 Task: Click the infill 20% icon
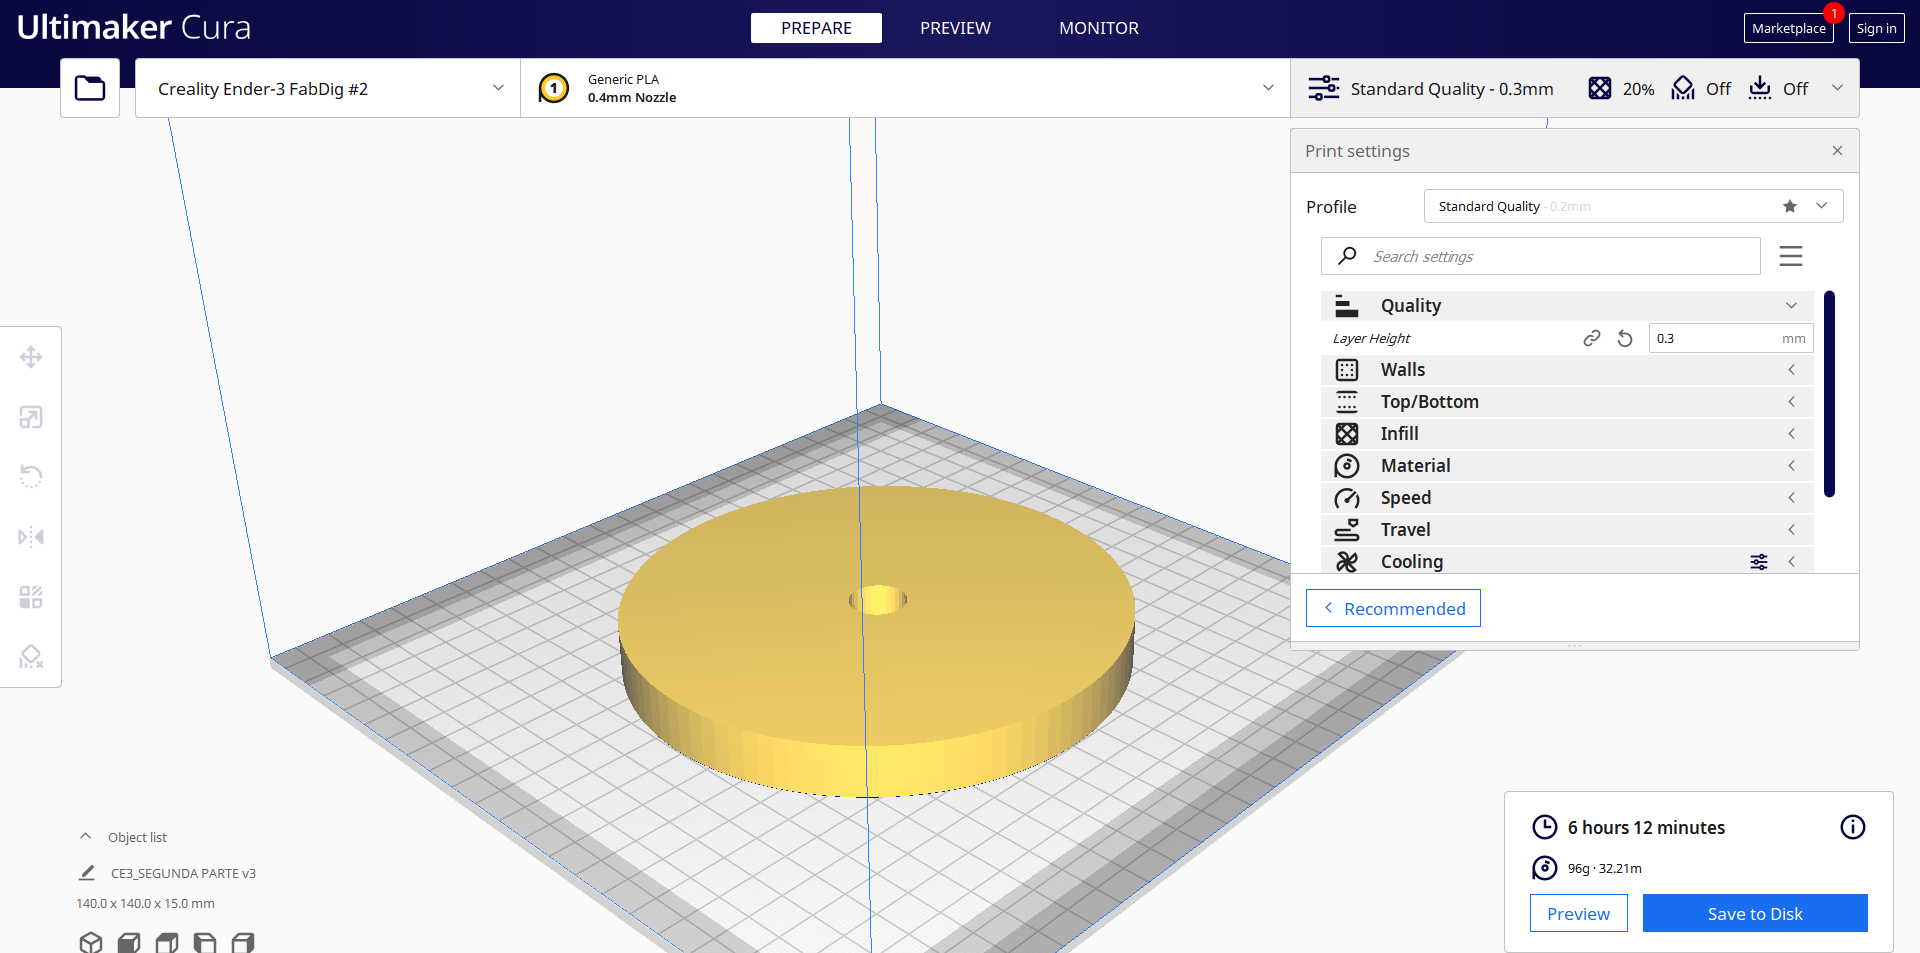pos(1600,88)
